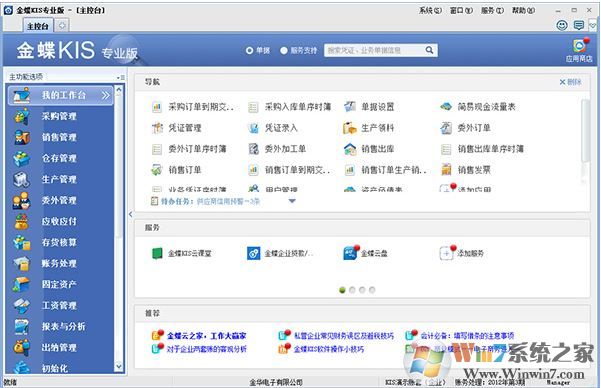
Task: Click the new tab button beside 主控台
Action: (62, 26)
